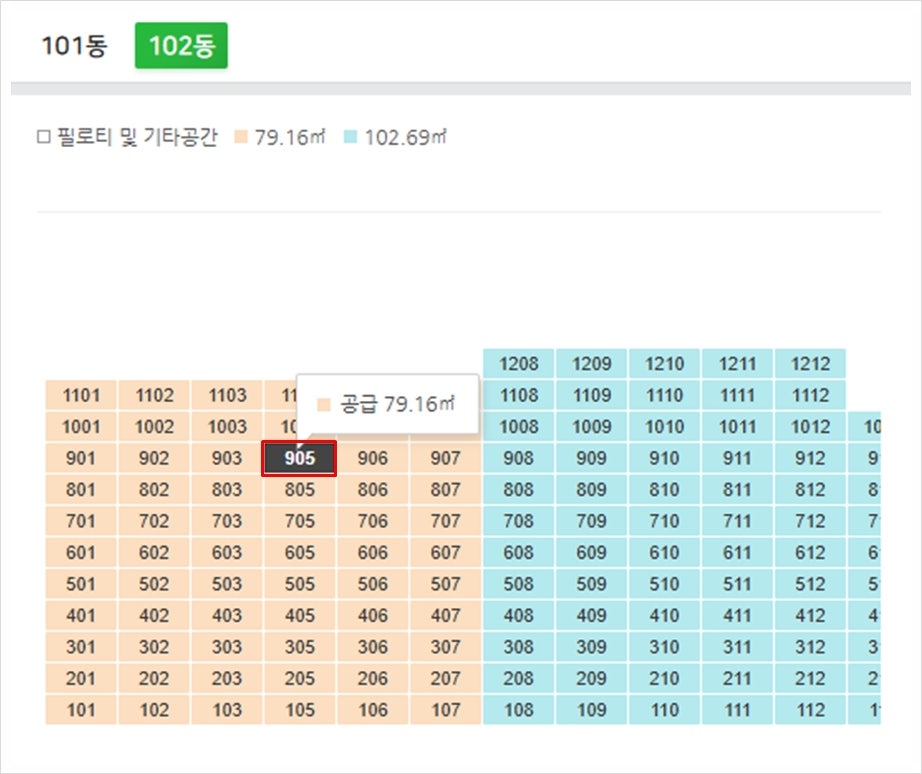This screenshot has height=774, width=922.
Task: Choose unit 101 on ground floor
Action: pyautogui.click(x=81, y=710)
